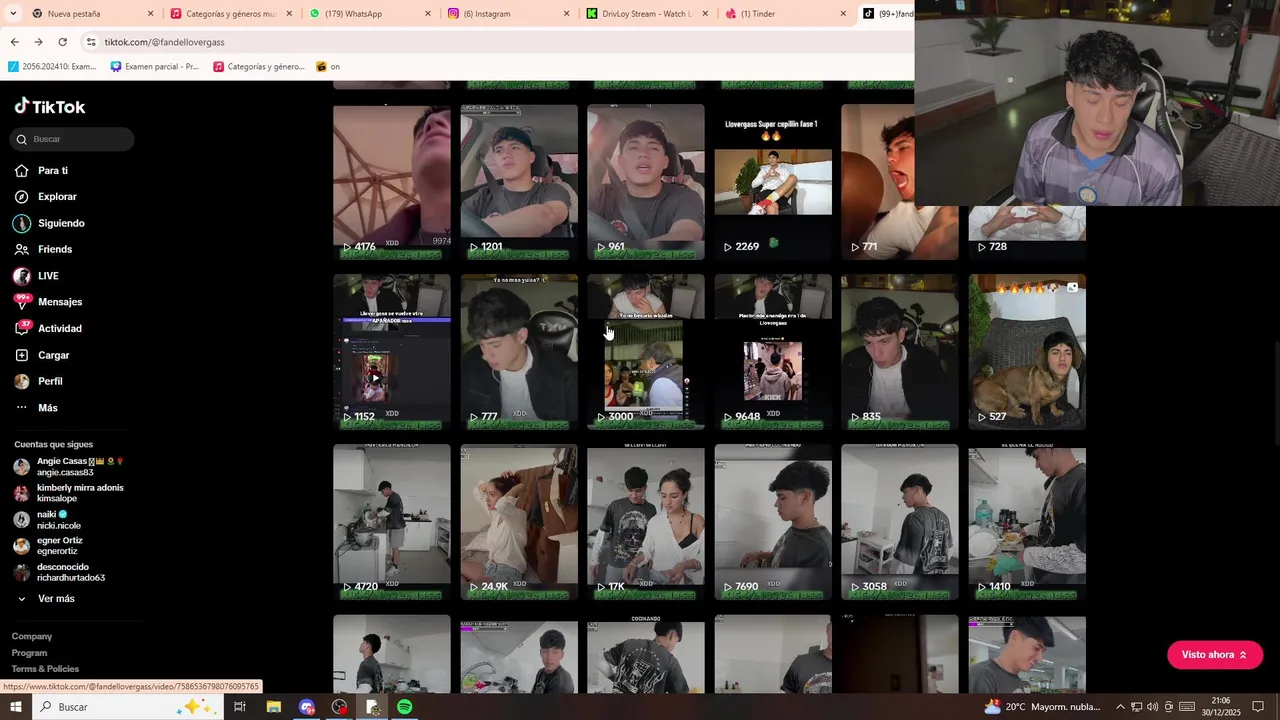Open the video with 835 views
Image resolution: width=1280 pixels, height=720 pixels.
pos(900,352)
